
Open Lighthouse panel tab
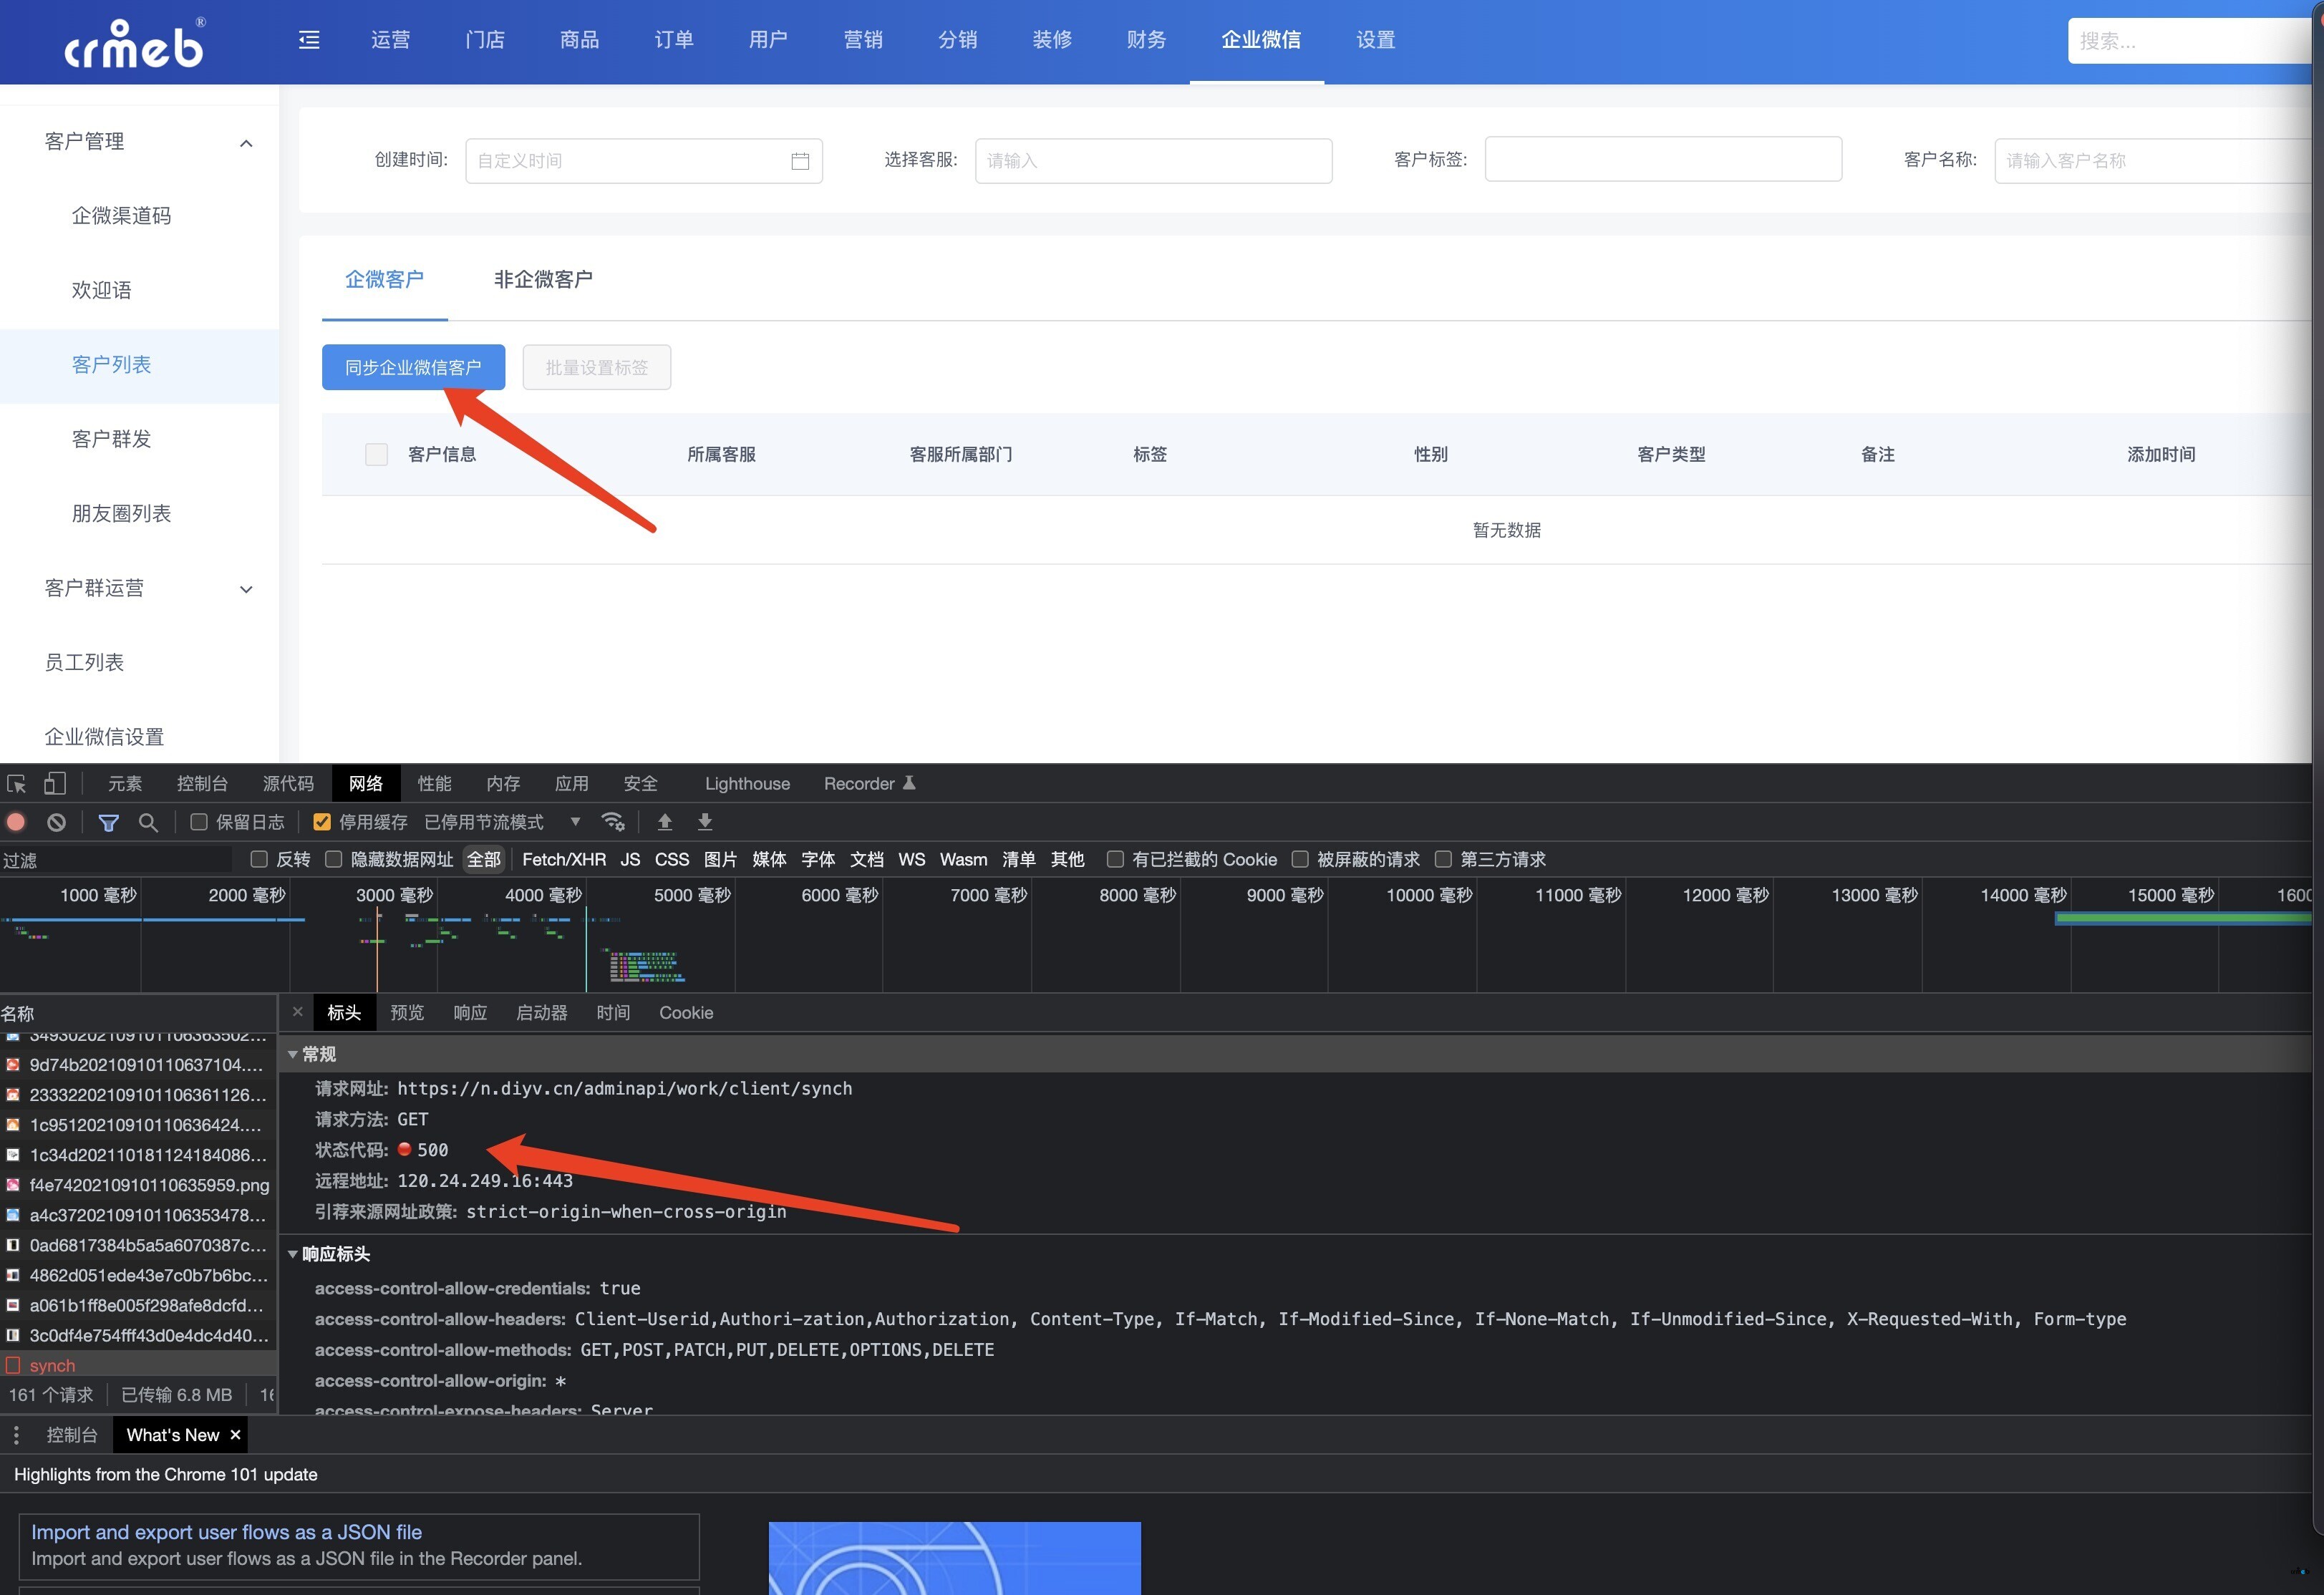coord(747,783)
